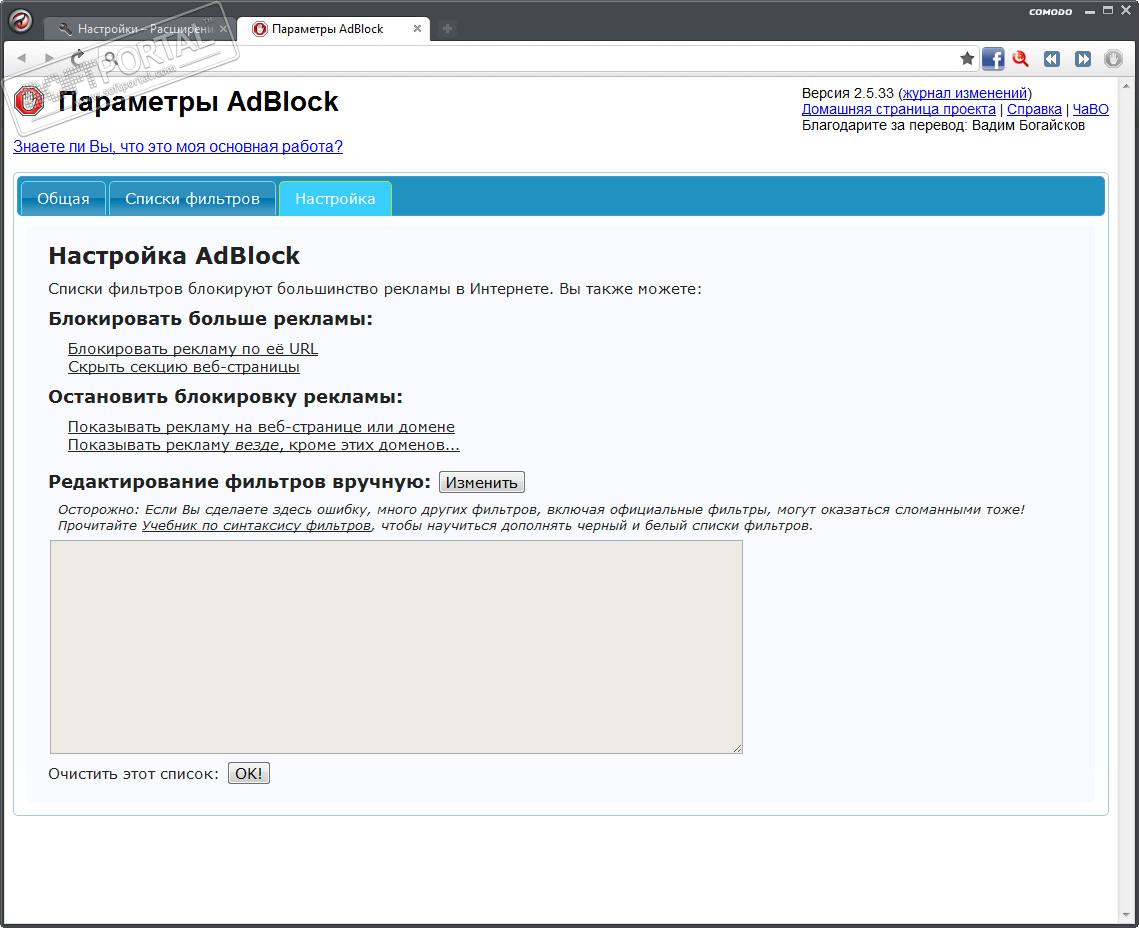The image size is (1139, 928).
Task: Click inside the manual filters text area
Action: [396, 646]
